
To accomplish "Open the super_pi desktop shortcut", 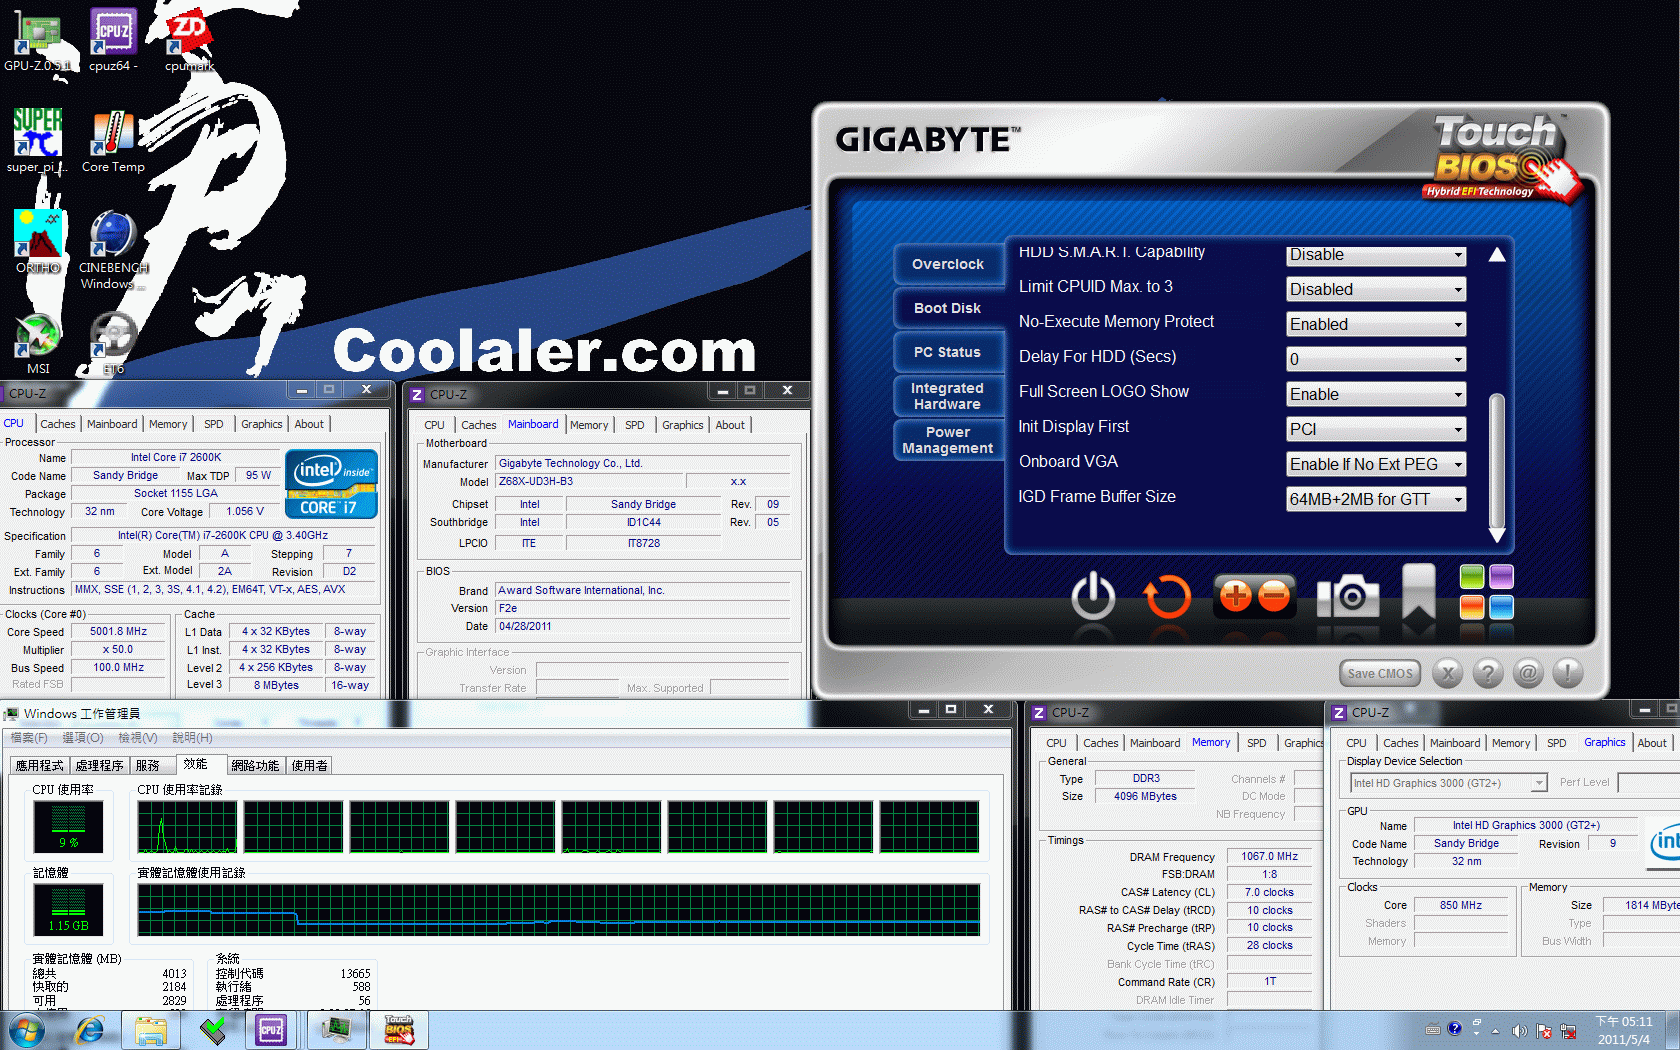I will click(37, 141).
